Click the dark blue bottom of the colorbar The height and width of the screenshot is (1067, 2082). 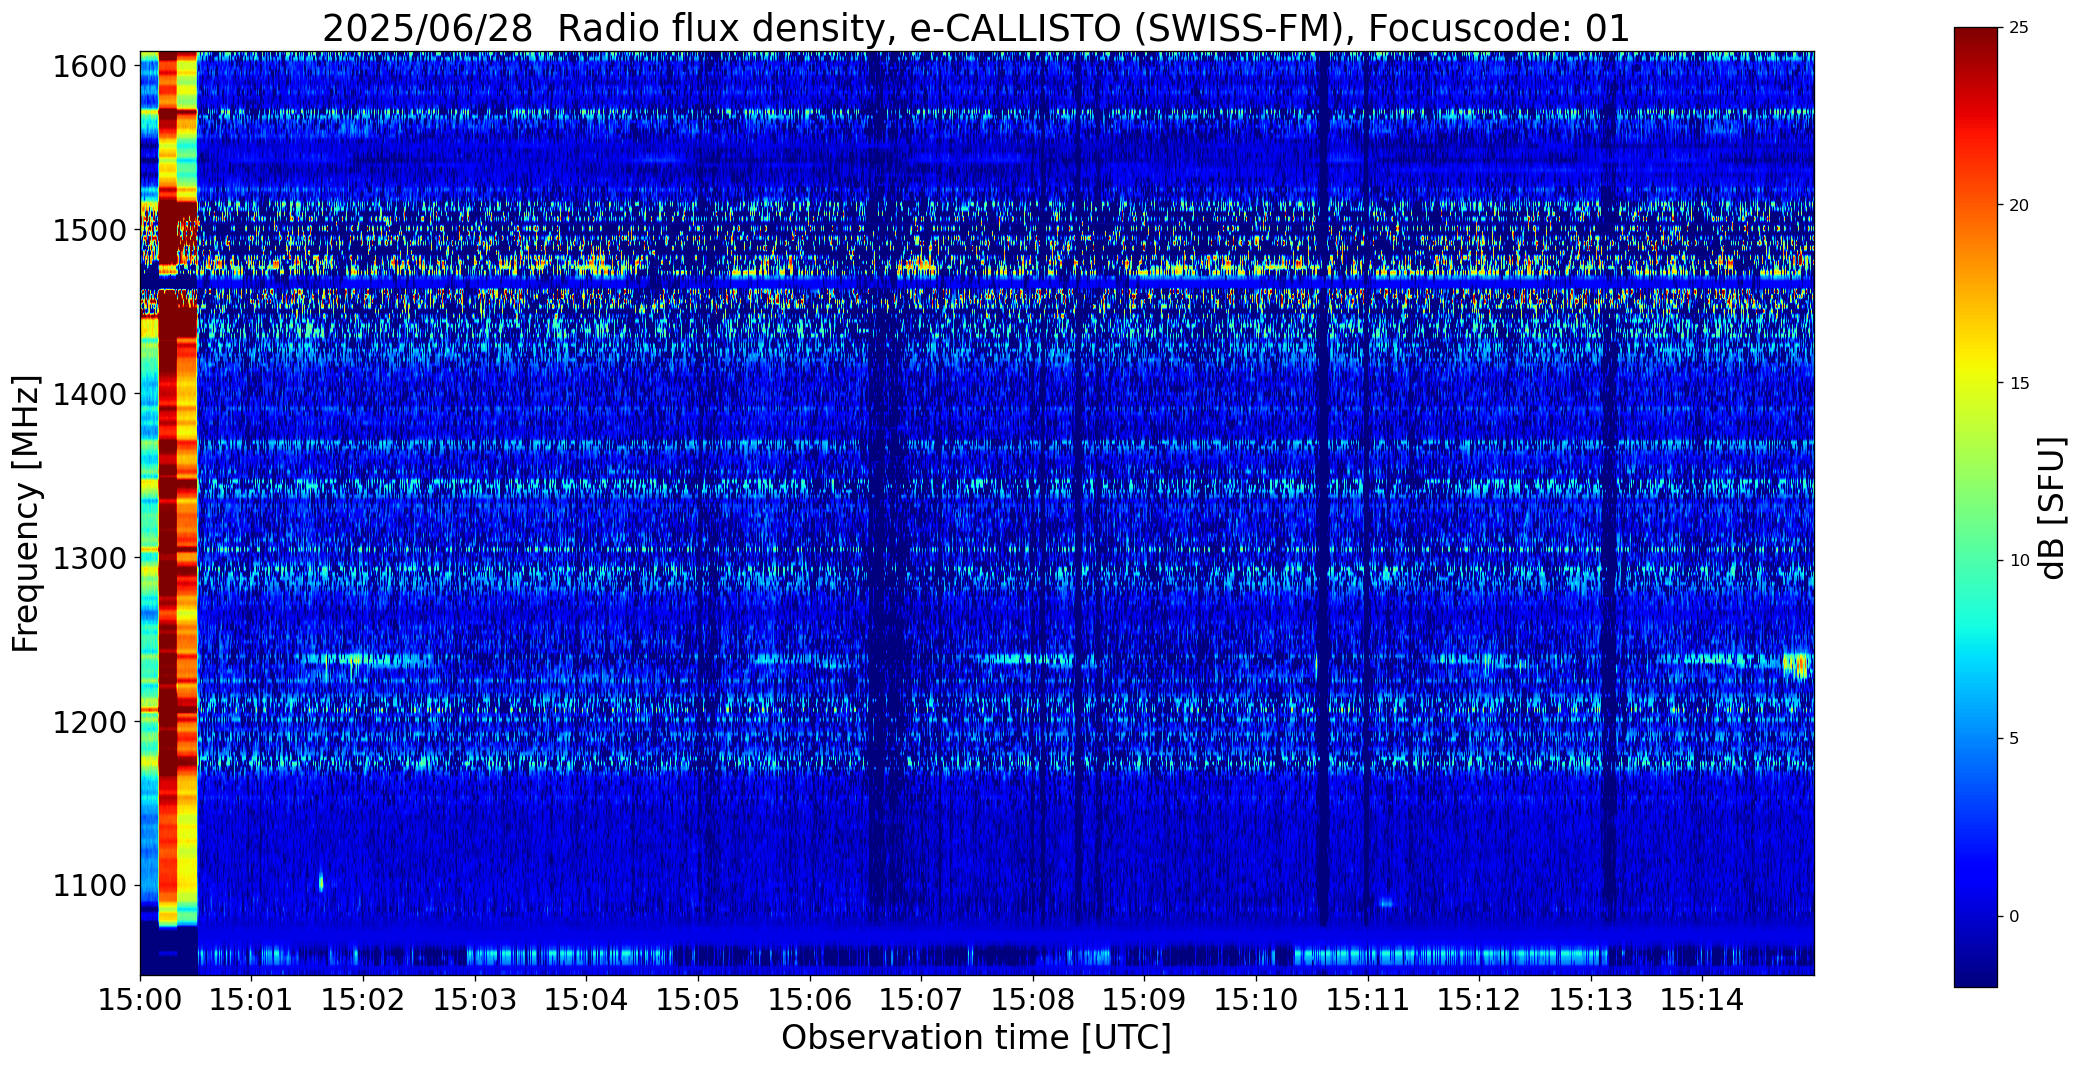click(x=1976, y=968)
